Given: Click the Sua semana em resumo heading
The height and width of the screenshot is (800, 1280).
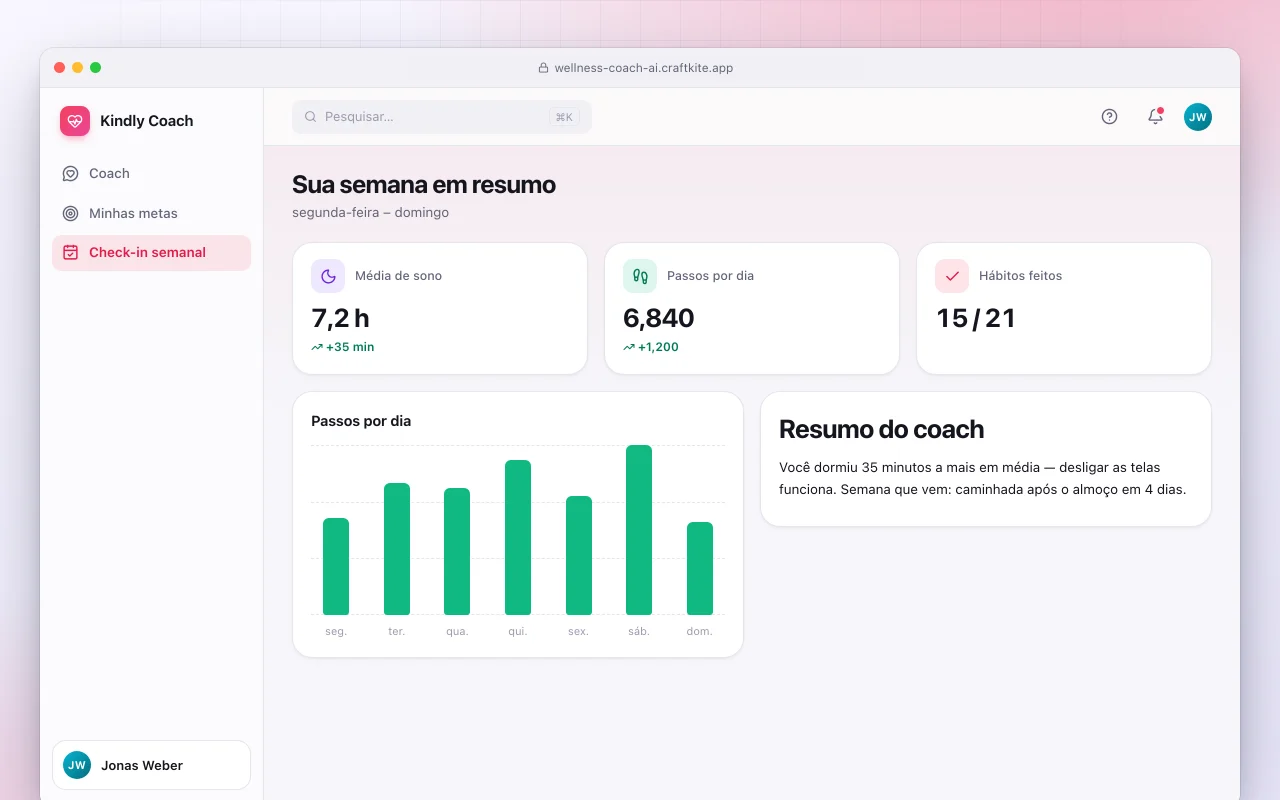Looking at the screenshot, I should [x=424, y=185].
